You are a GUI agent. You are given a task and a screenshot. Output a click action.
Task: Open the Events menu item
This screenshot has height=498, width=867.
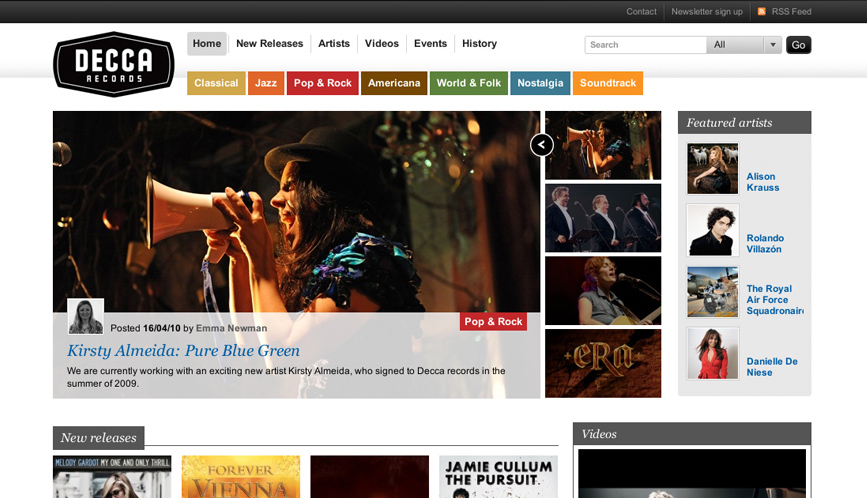[430, 44]
